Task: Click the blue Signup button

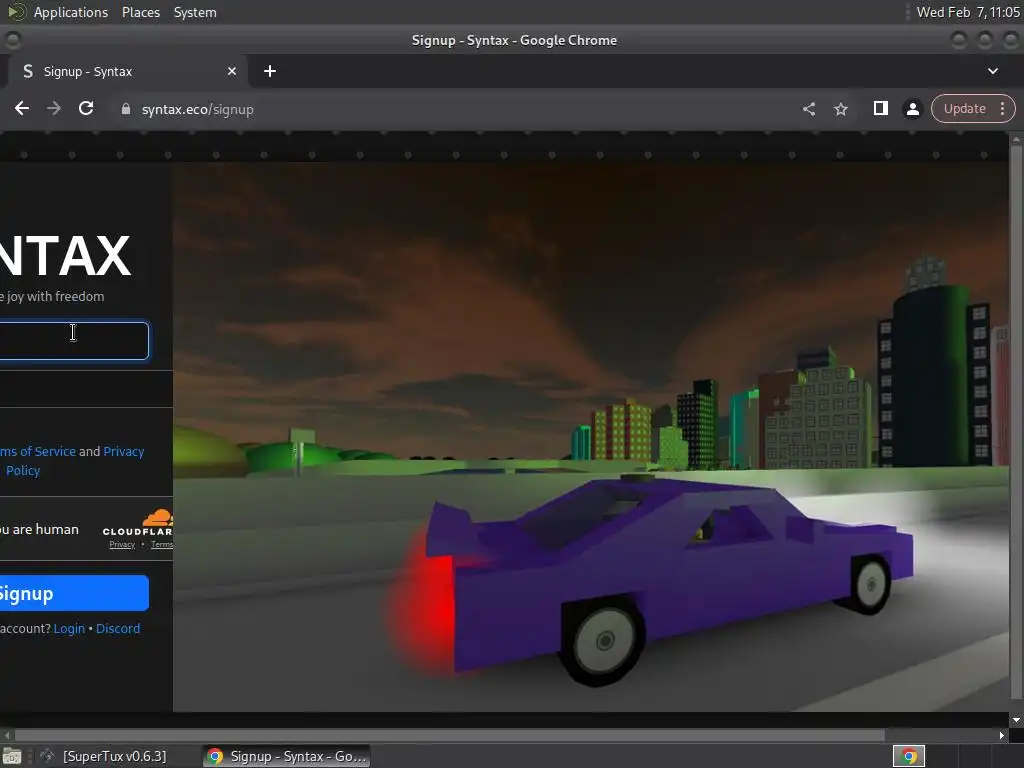Action: (x=74, y=593)
